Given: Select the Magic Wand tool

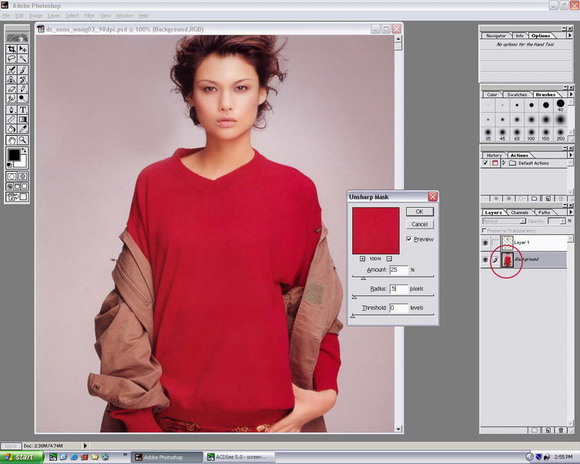Looking at the screenshot, I should [x=23, y=58].
